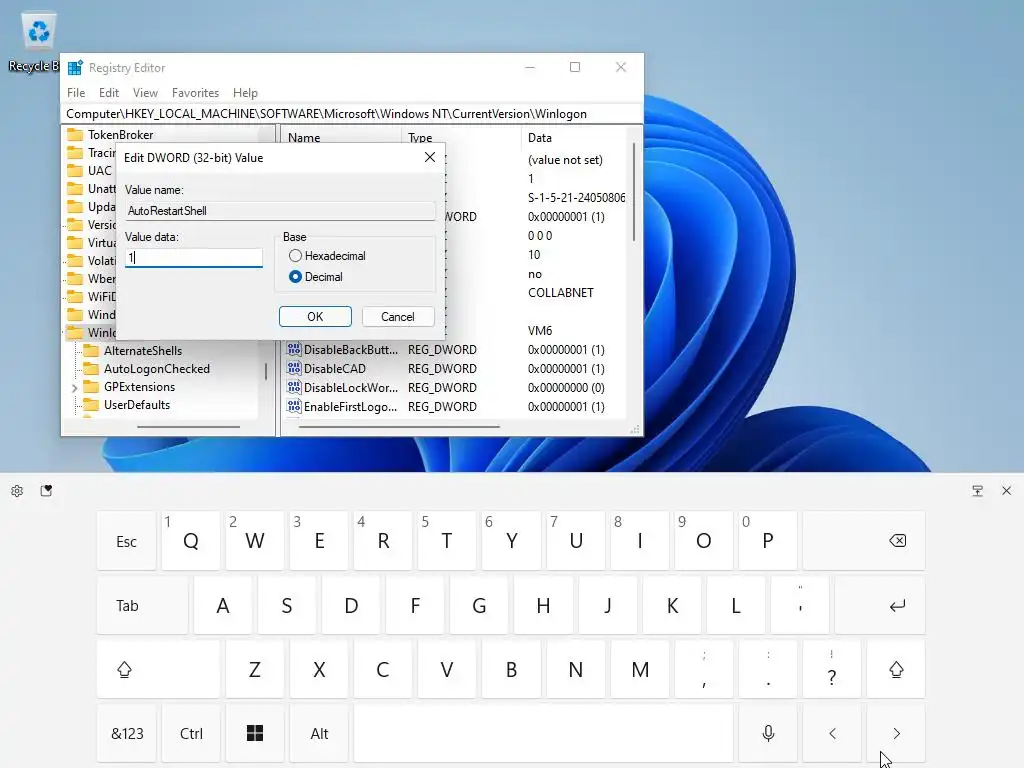1024x768 pixels.
Task: Confirm the DWORD value with OK
Action: 315,317
